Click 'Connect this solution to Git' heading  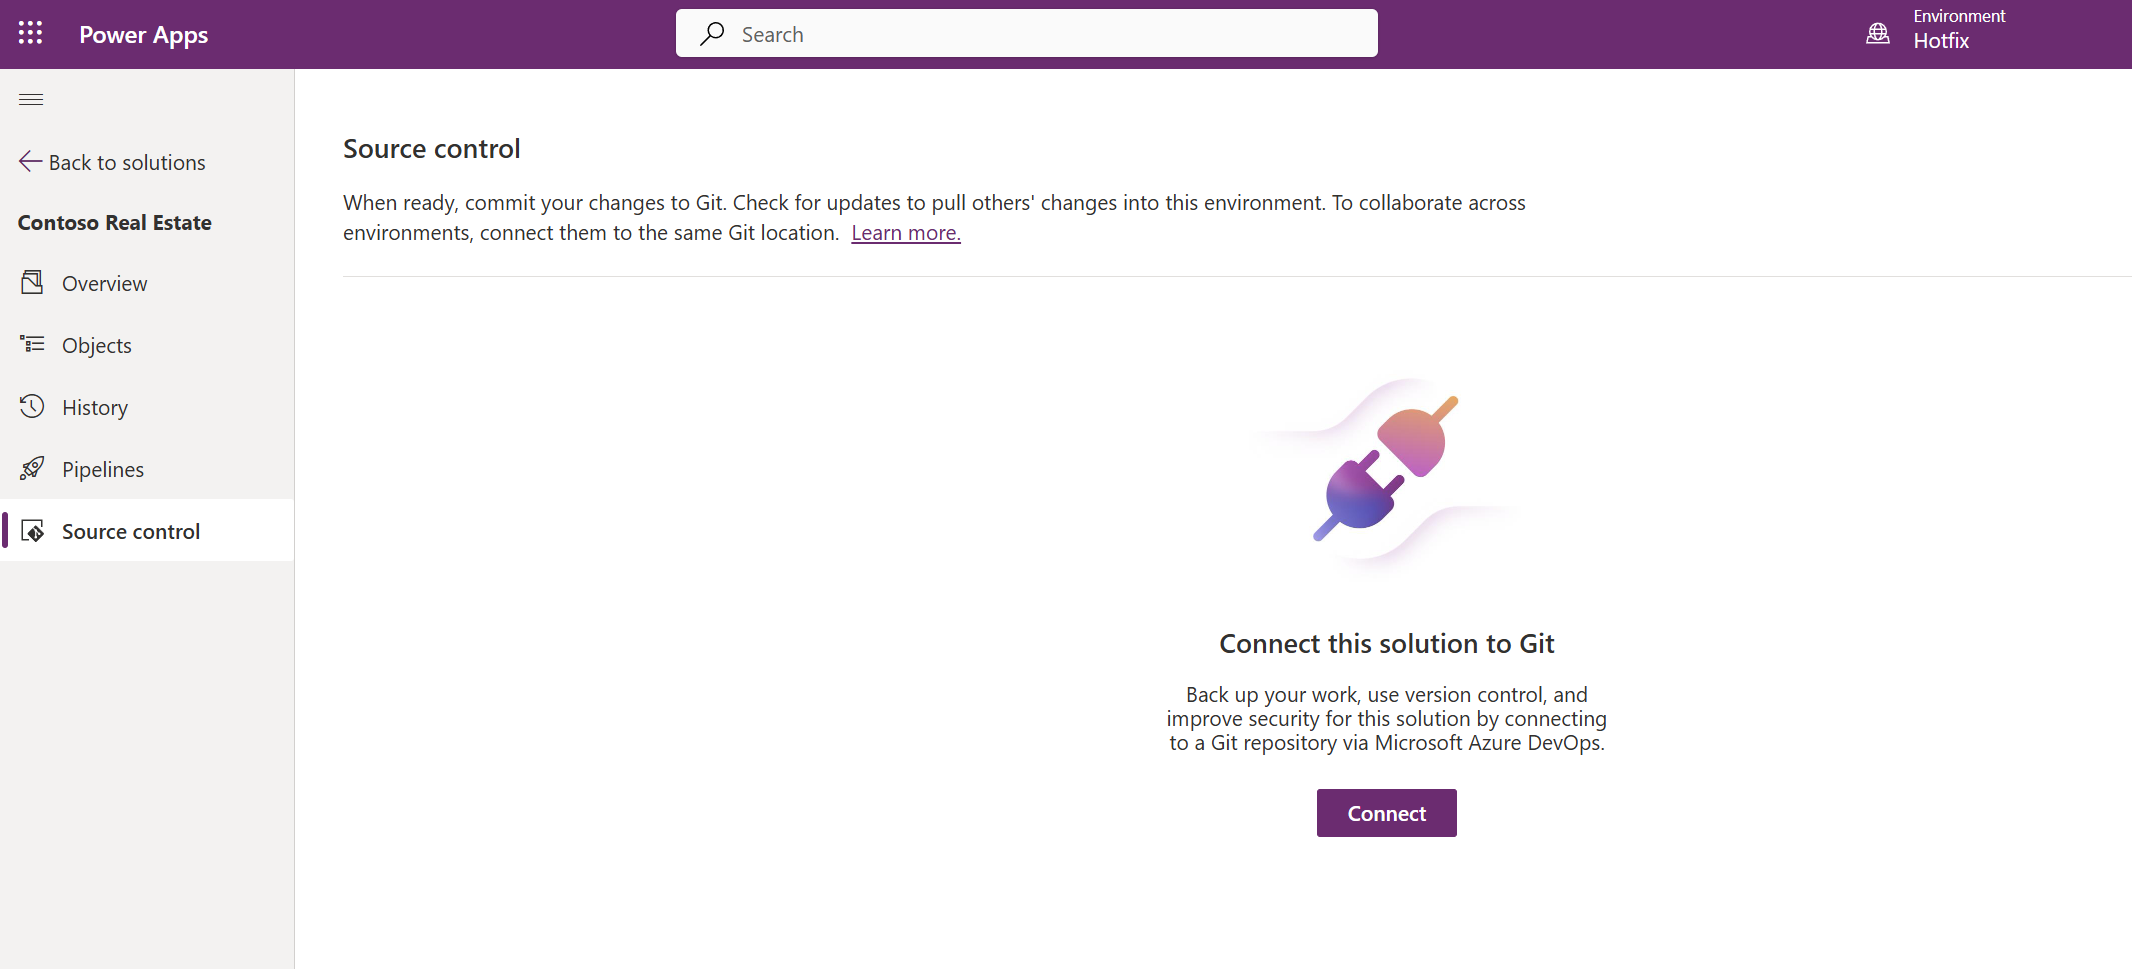click(x=1387, y=644)
